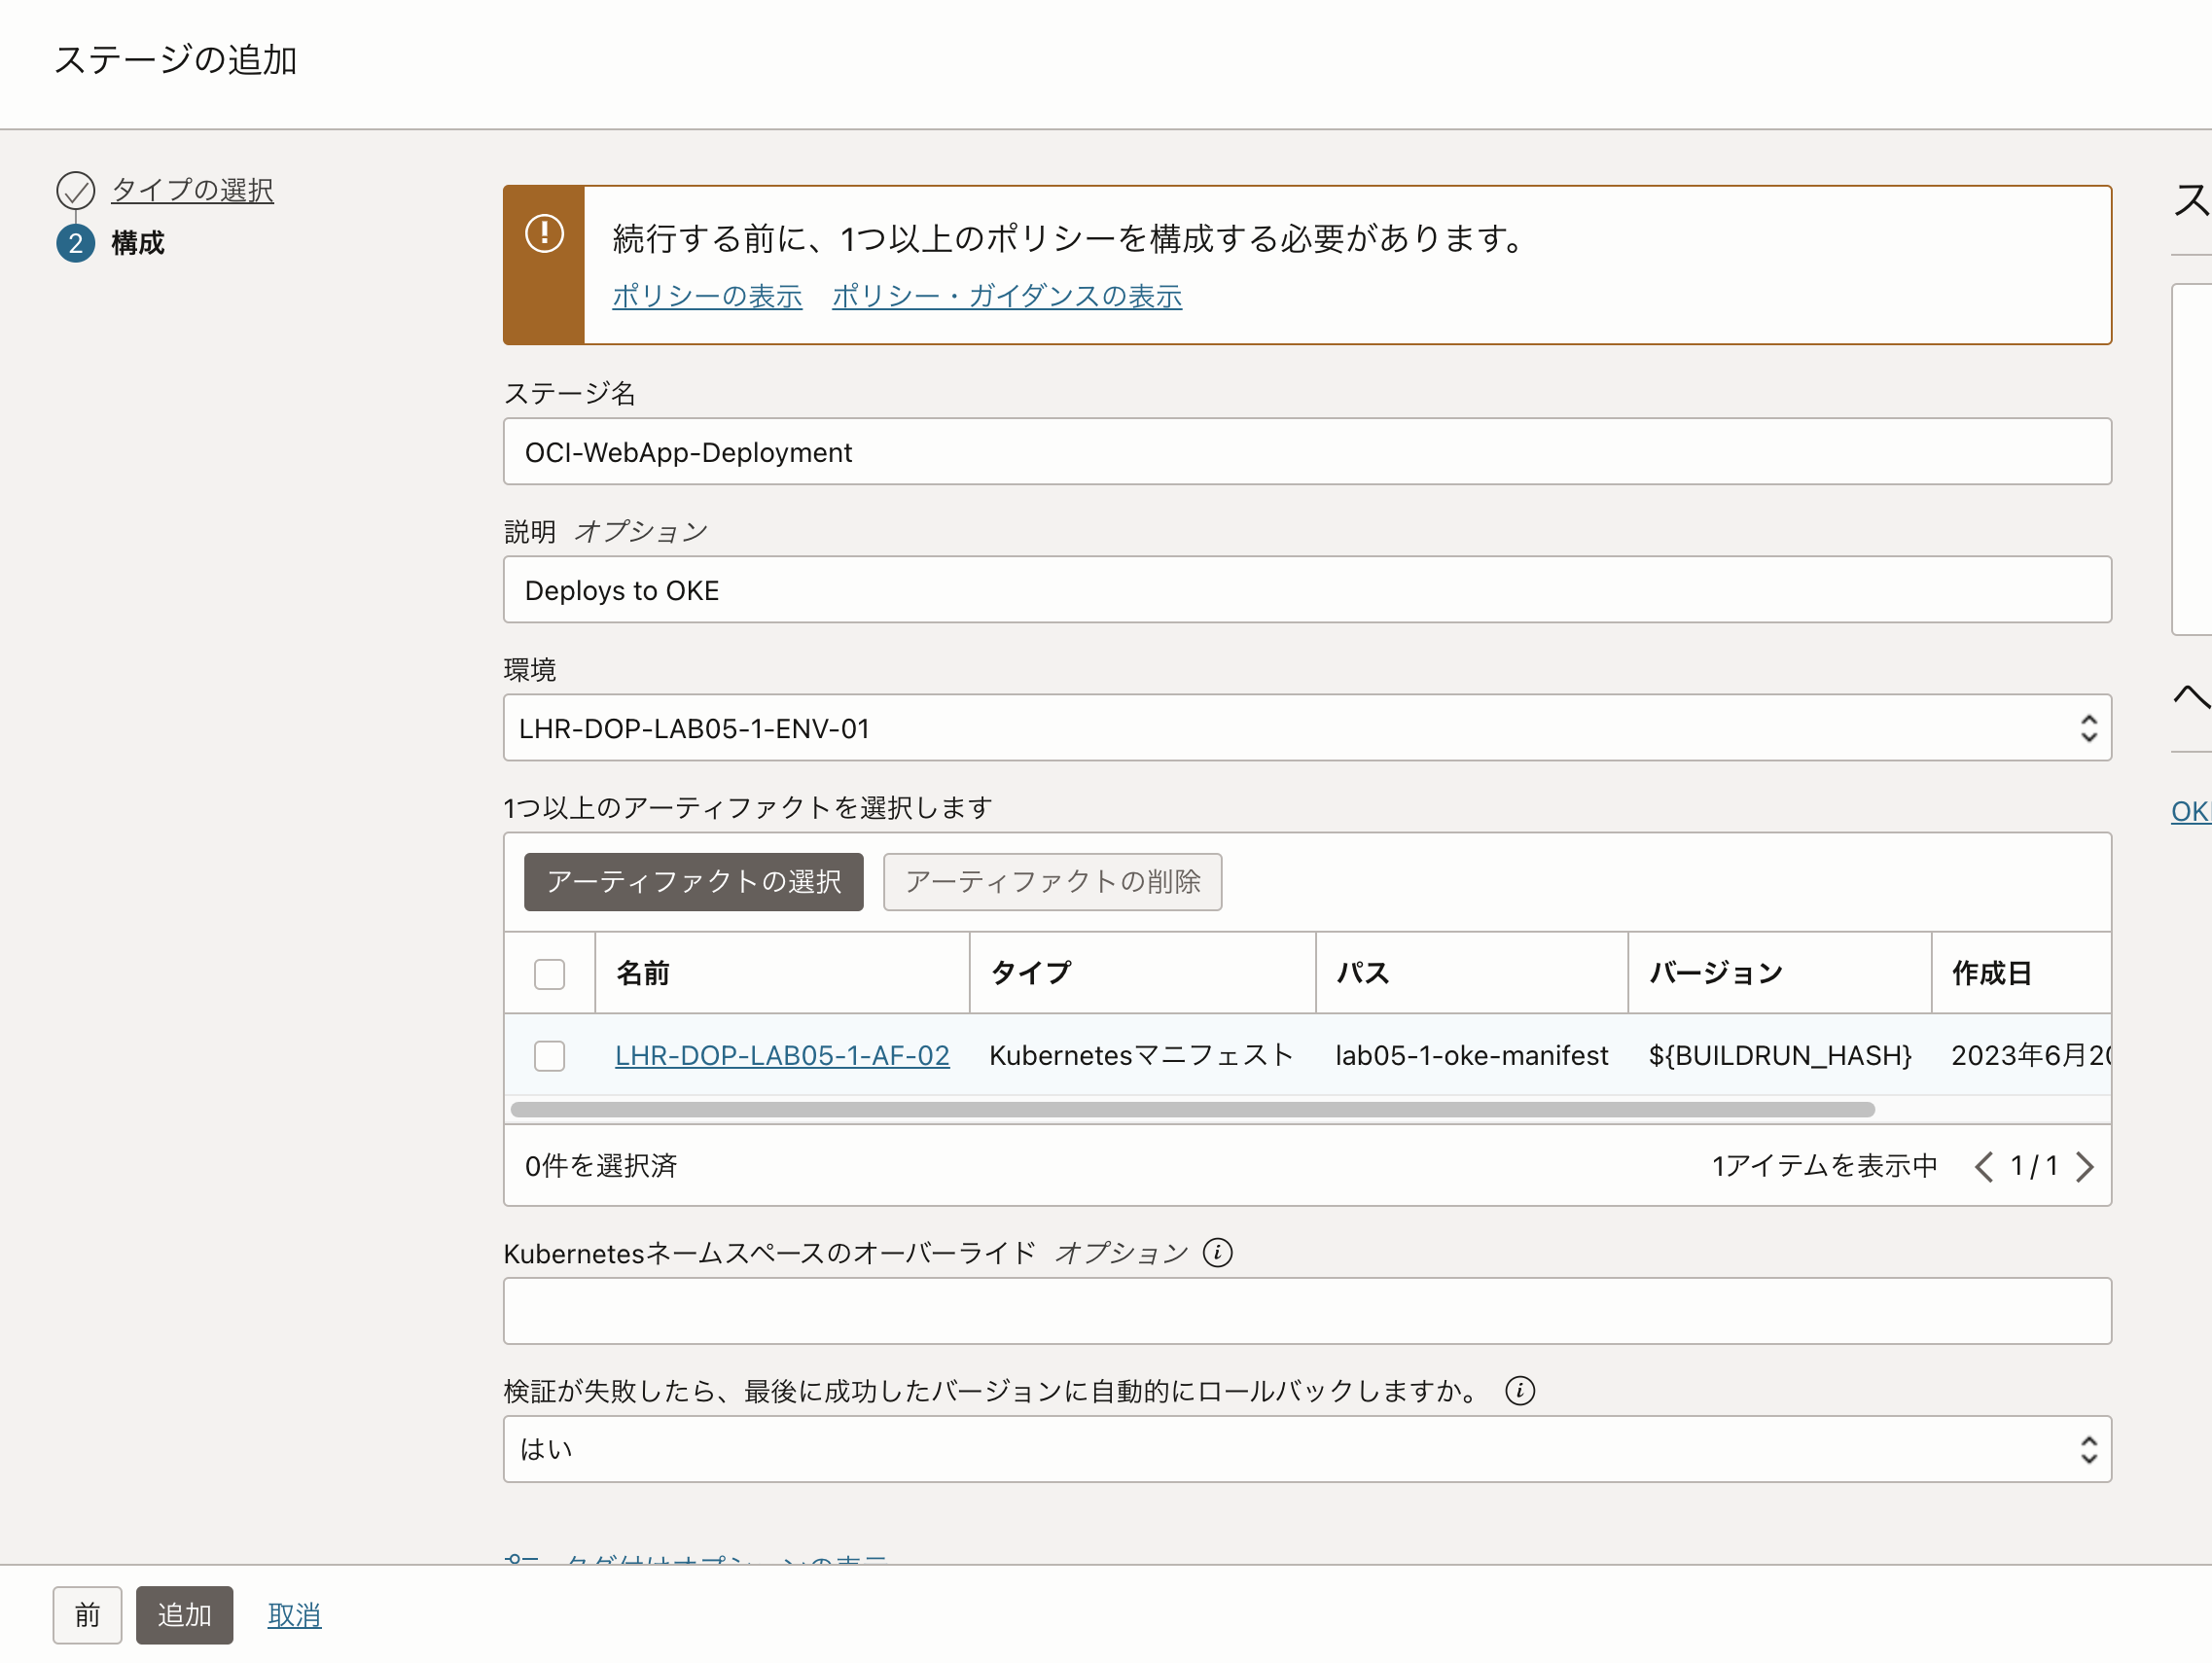Screen dimensions: 2212x1663
Task: Click the checkmark icon beside タイプの選択
Action: click(76, 190)
